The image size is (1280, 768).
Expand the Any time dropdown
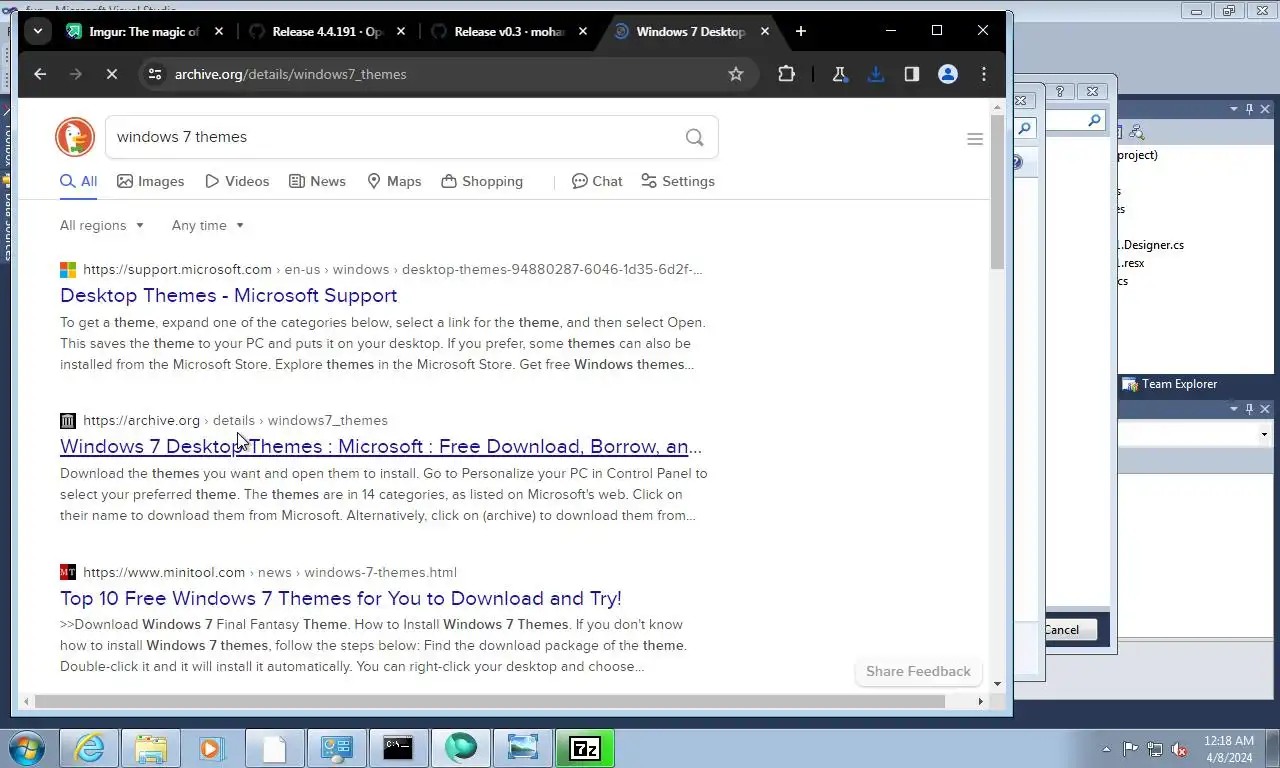click(208, 225)
